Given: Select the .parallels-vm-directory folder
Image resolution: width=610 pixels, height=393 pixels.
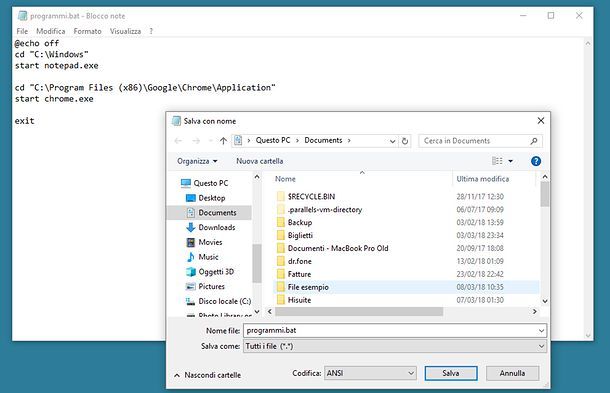Looking at the screenshot, I should click(x=324, y=210).
